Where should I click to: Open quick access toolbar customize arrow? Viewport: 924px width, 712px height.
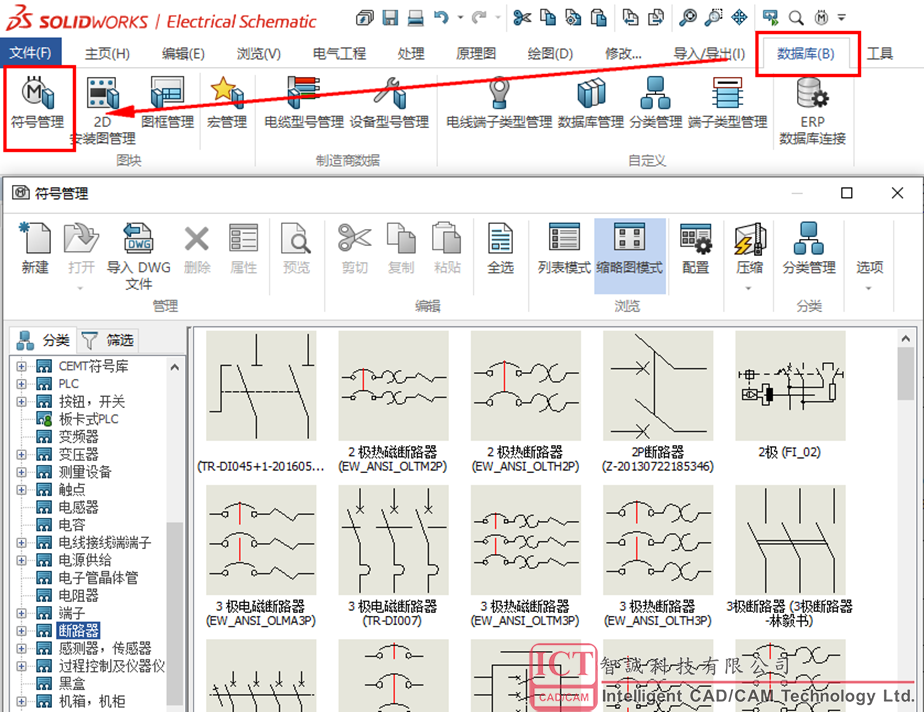842,18
